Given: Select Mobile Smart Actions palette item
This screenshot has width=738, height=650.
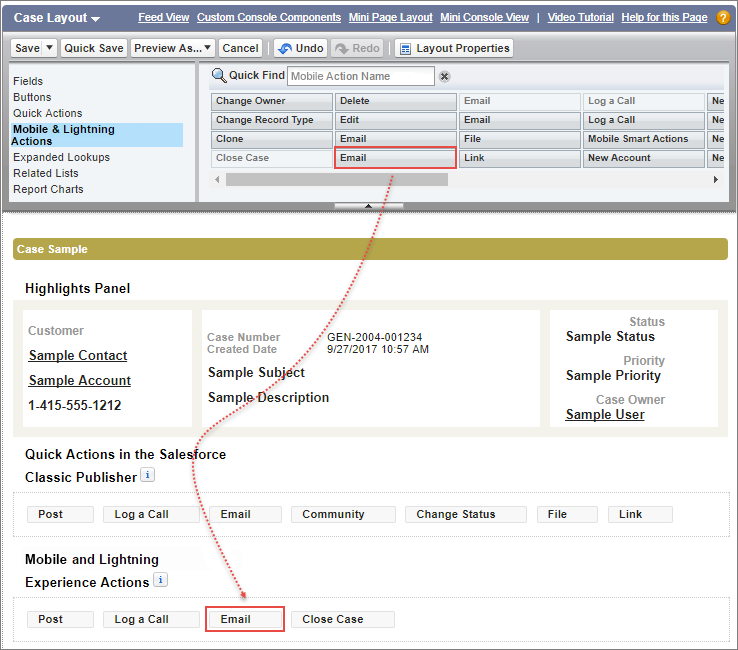Looking at the screenshot, I should tap(644, 139).
